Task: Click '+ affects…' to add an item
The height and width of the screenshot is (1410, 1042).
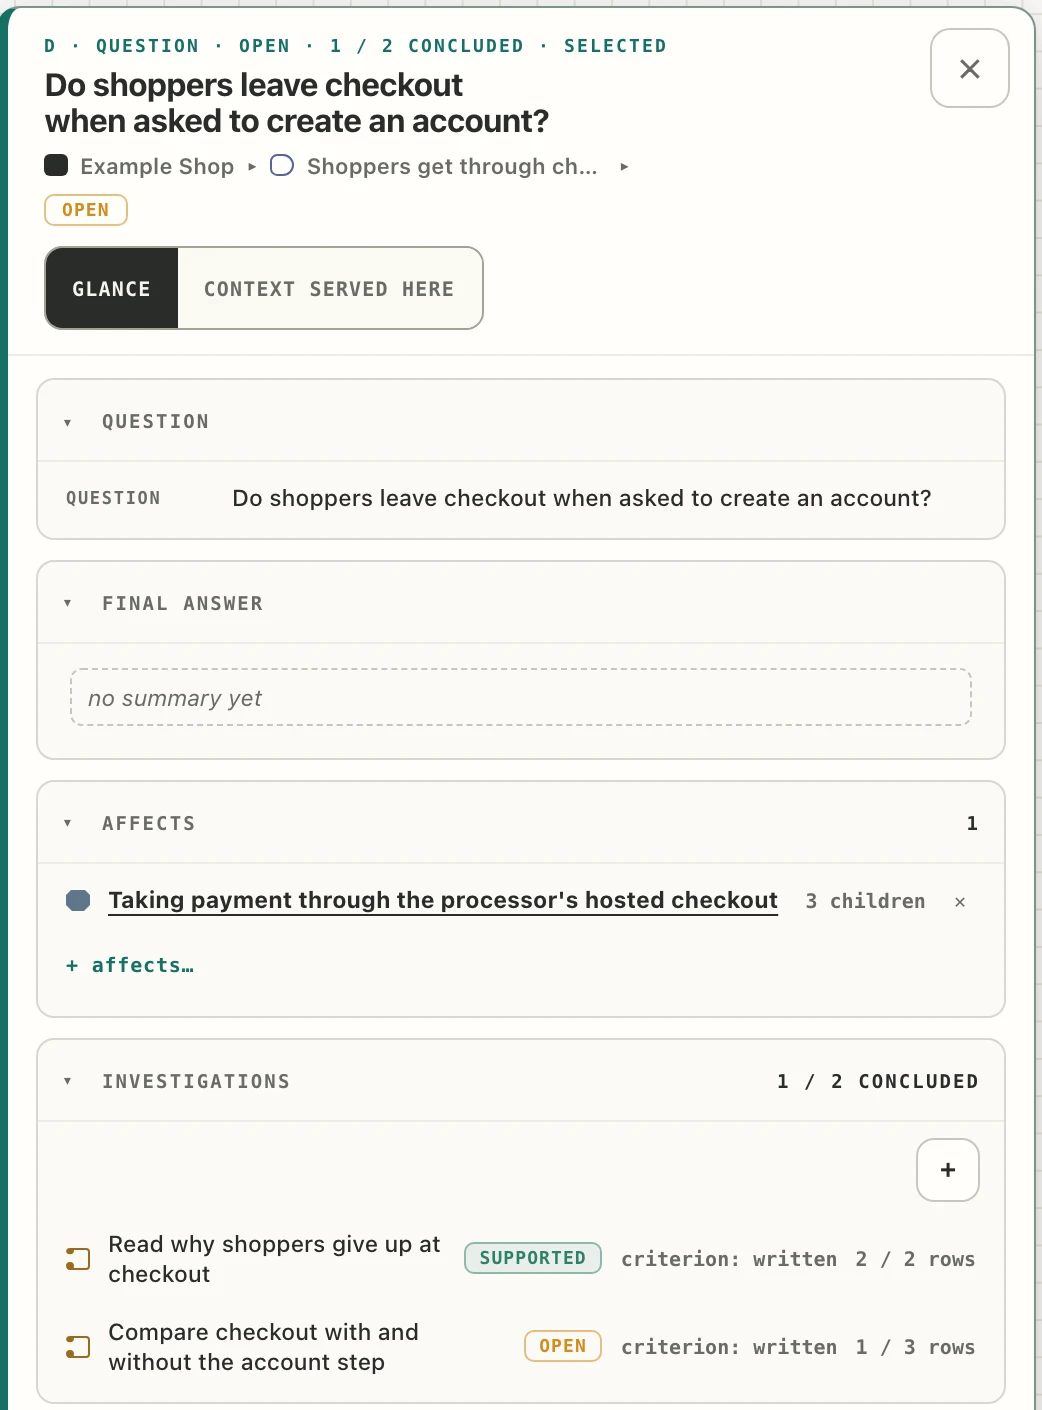Action: point(130,965)
